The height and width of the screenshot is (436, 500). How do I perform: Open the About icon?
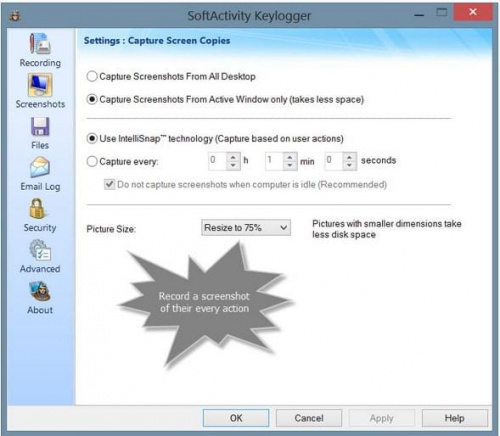click(40, 291)
